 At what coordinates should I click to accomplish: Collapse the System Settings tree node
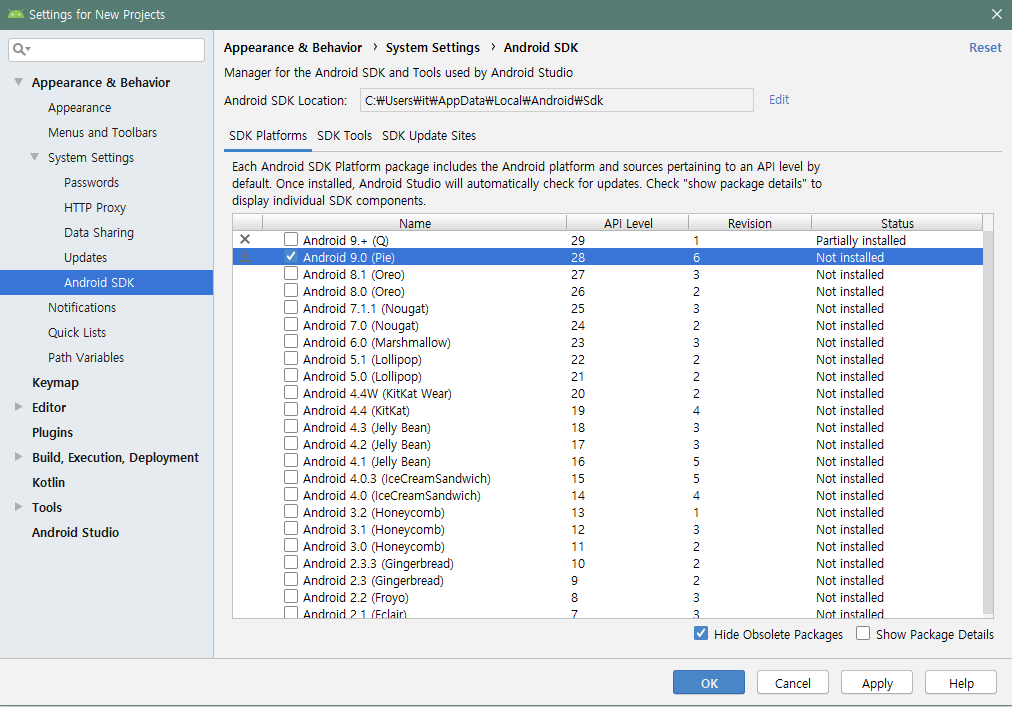pyautogui.click(x=35, y=157)
